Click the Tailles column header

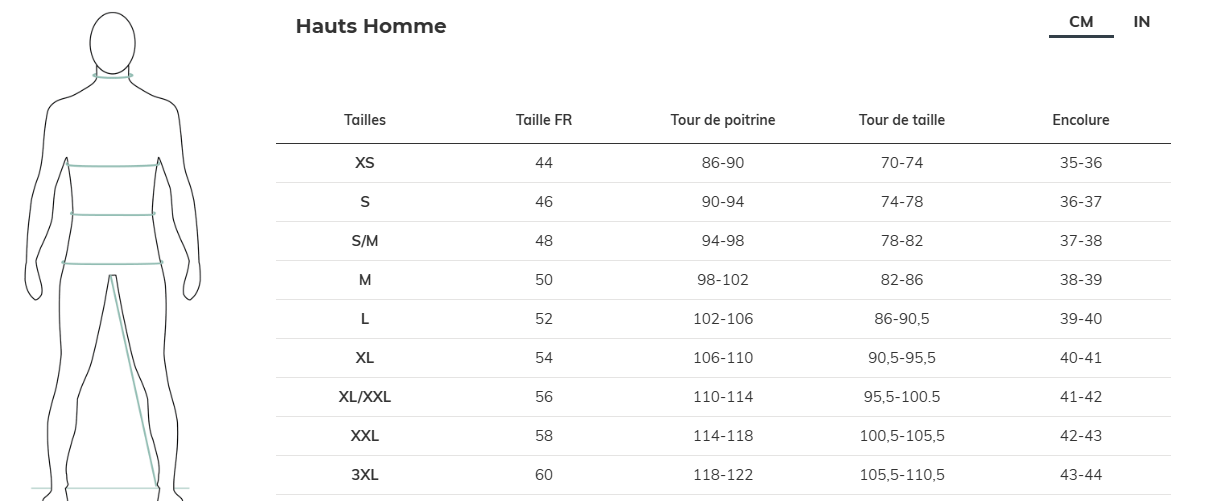click(365, 120)
